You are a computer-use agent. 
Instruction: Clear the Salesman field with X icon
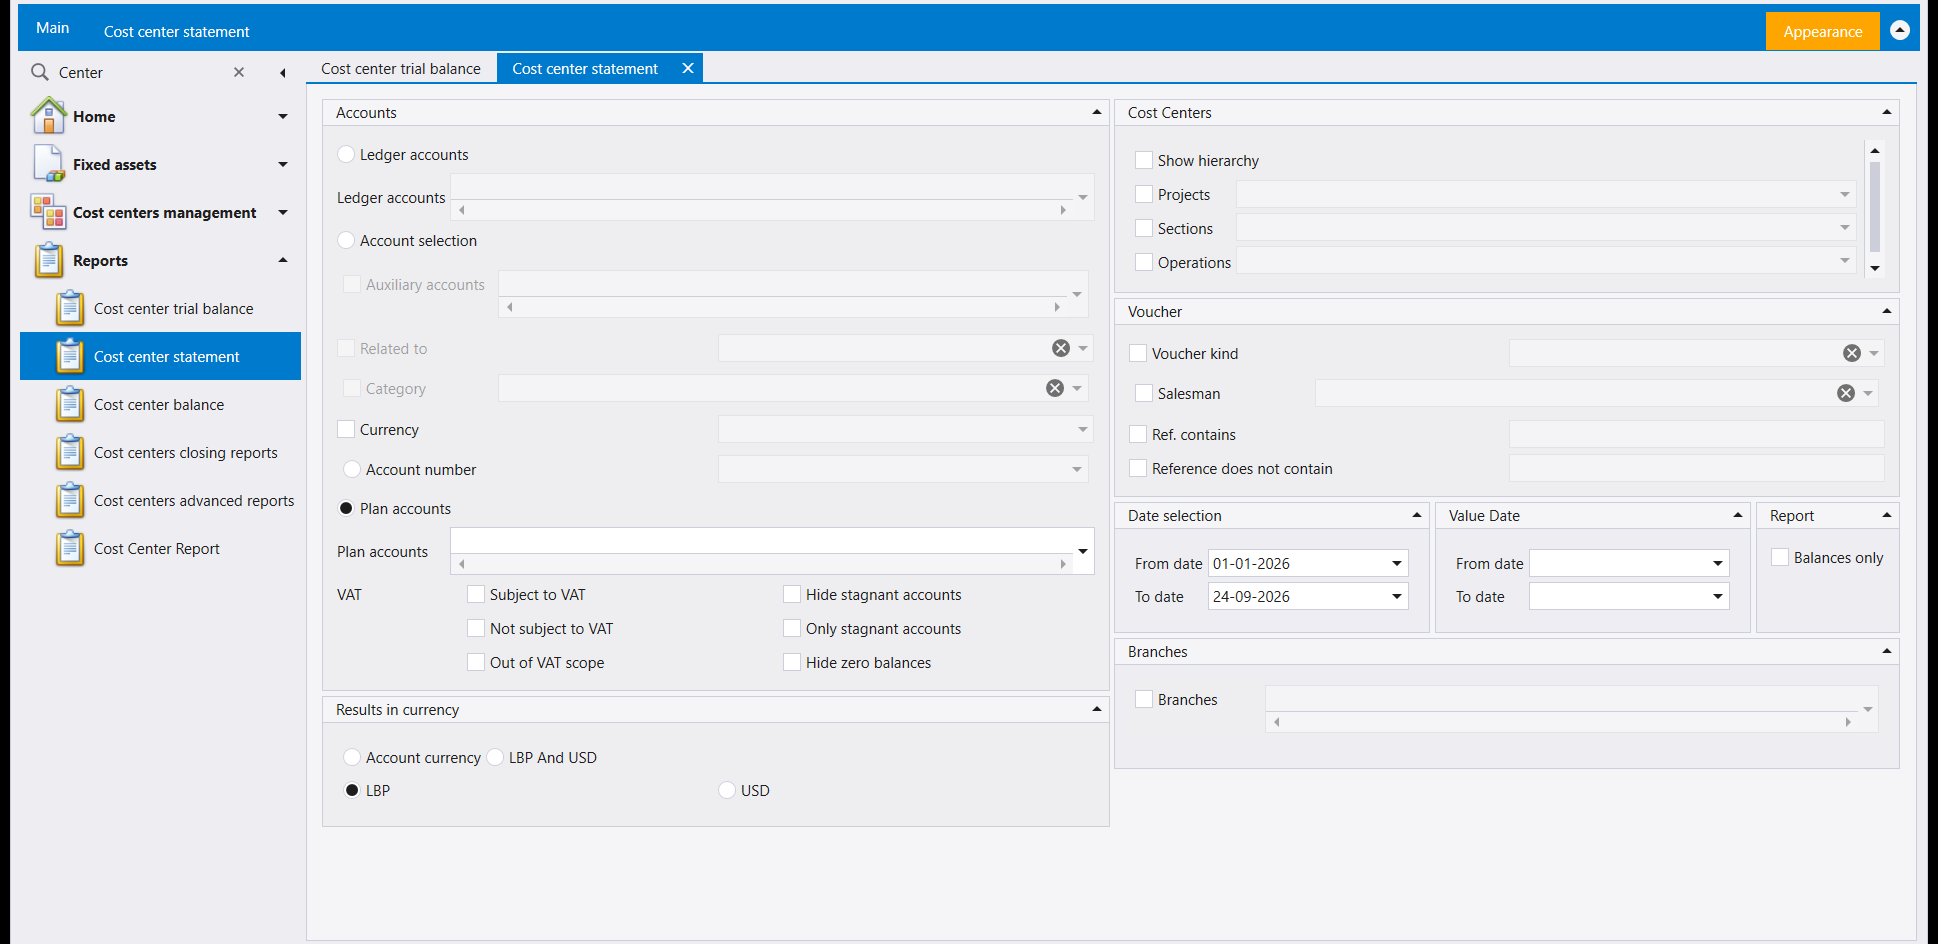coord(1846,393)
